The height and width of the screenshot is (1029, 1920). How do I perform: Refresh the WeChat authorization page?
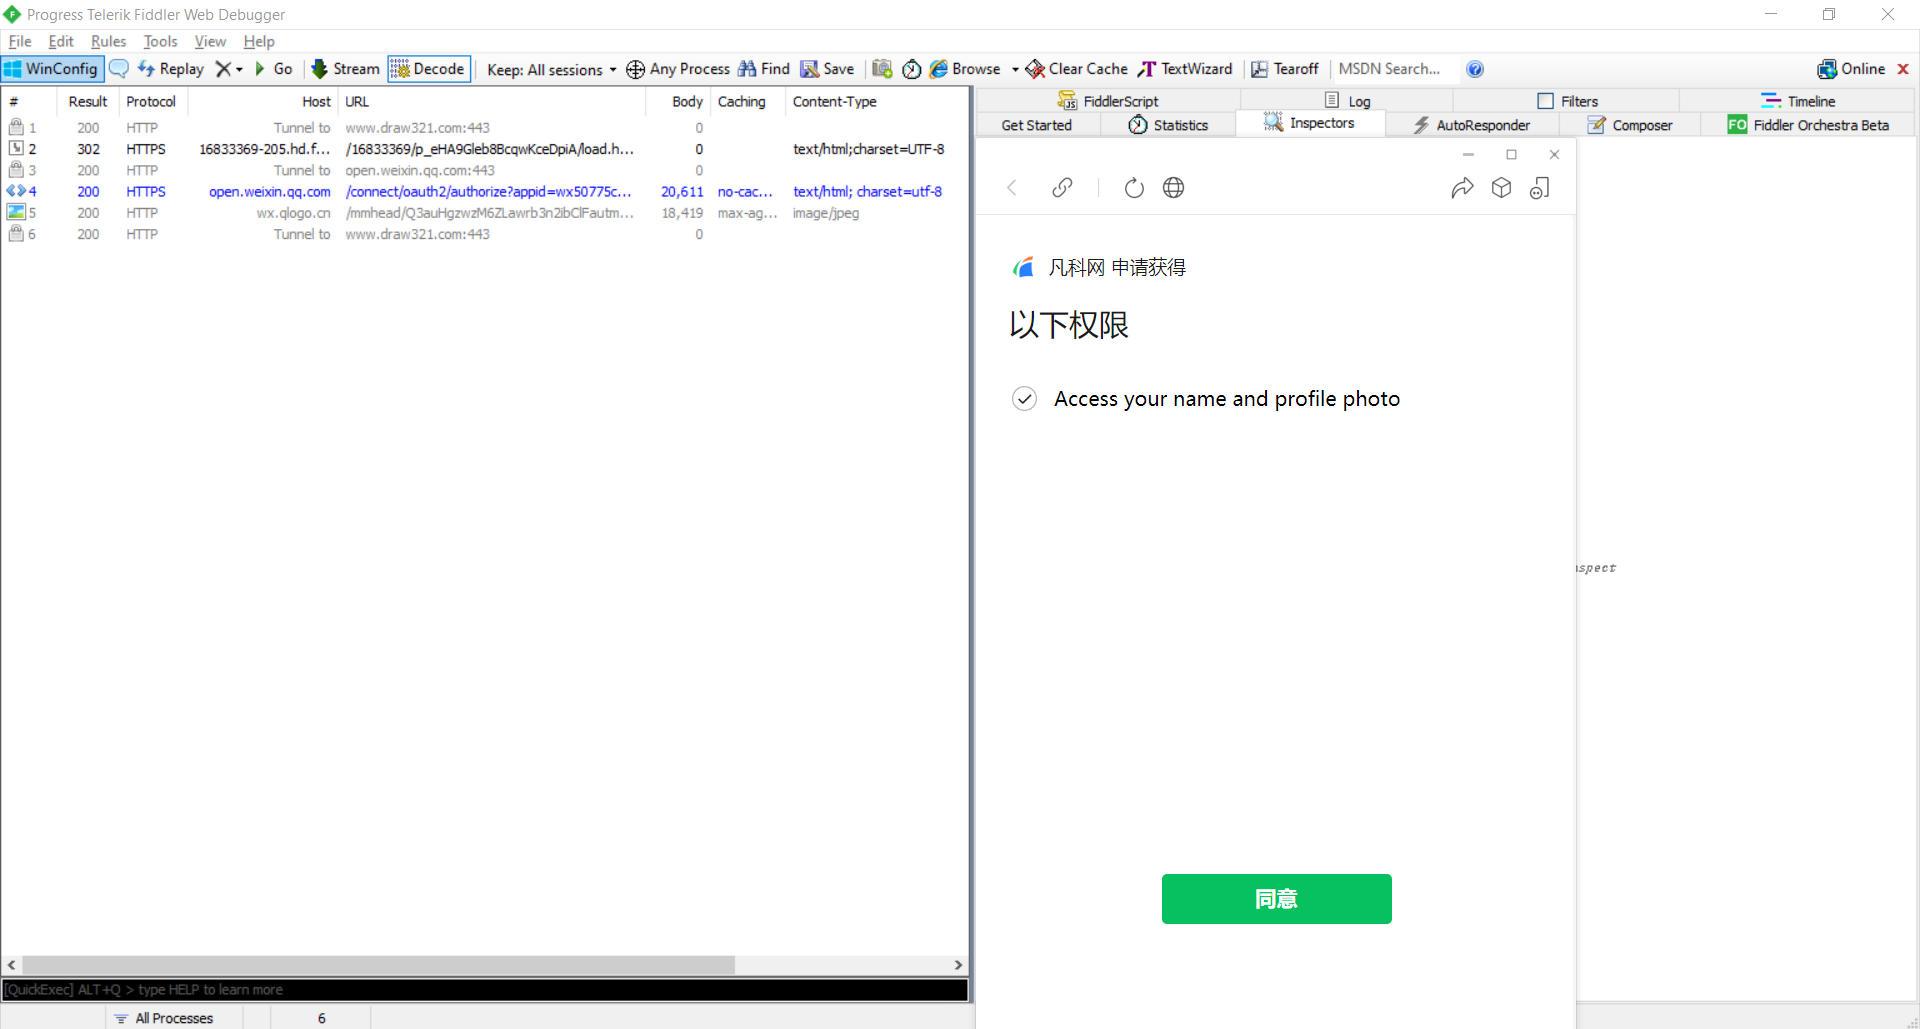tap(1134, 188)
